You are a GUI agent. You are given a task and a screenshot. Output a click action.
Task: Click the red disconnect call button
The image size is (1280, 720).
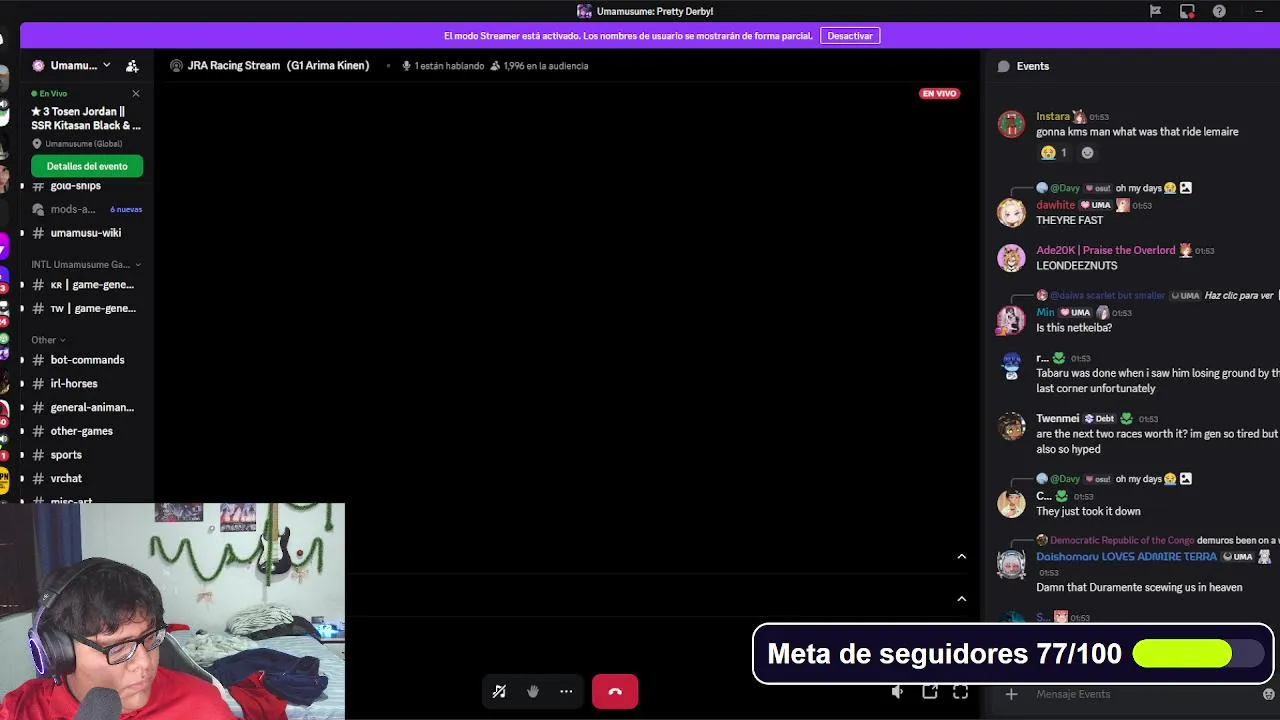[x=615, y=691]
